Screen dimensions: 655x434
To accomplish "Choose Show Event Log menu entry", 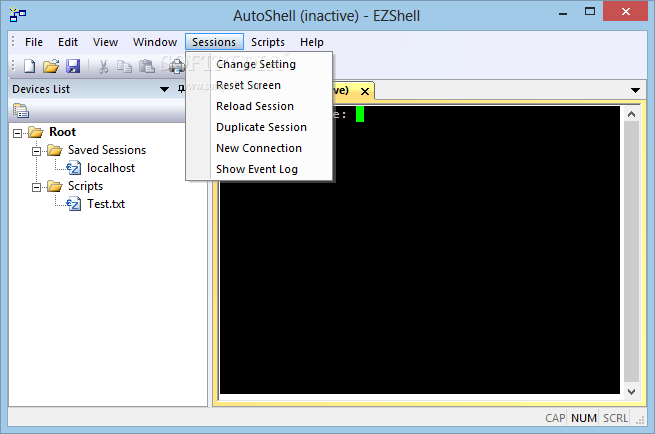I will coord(259,169).
